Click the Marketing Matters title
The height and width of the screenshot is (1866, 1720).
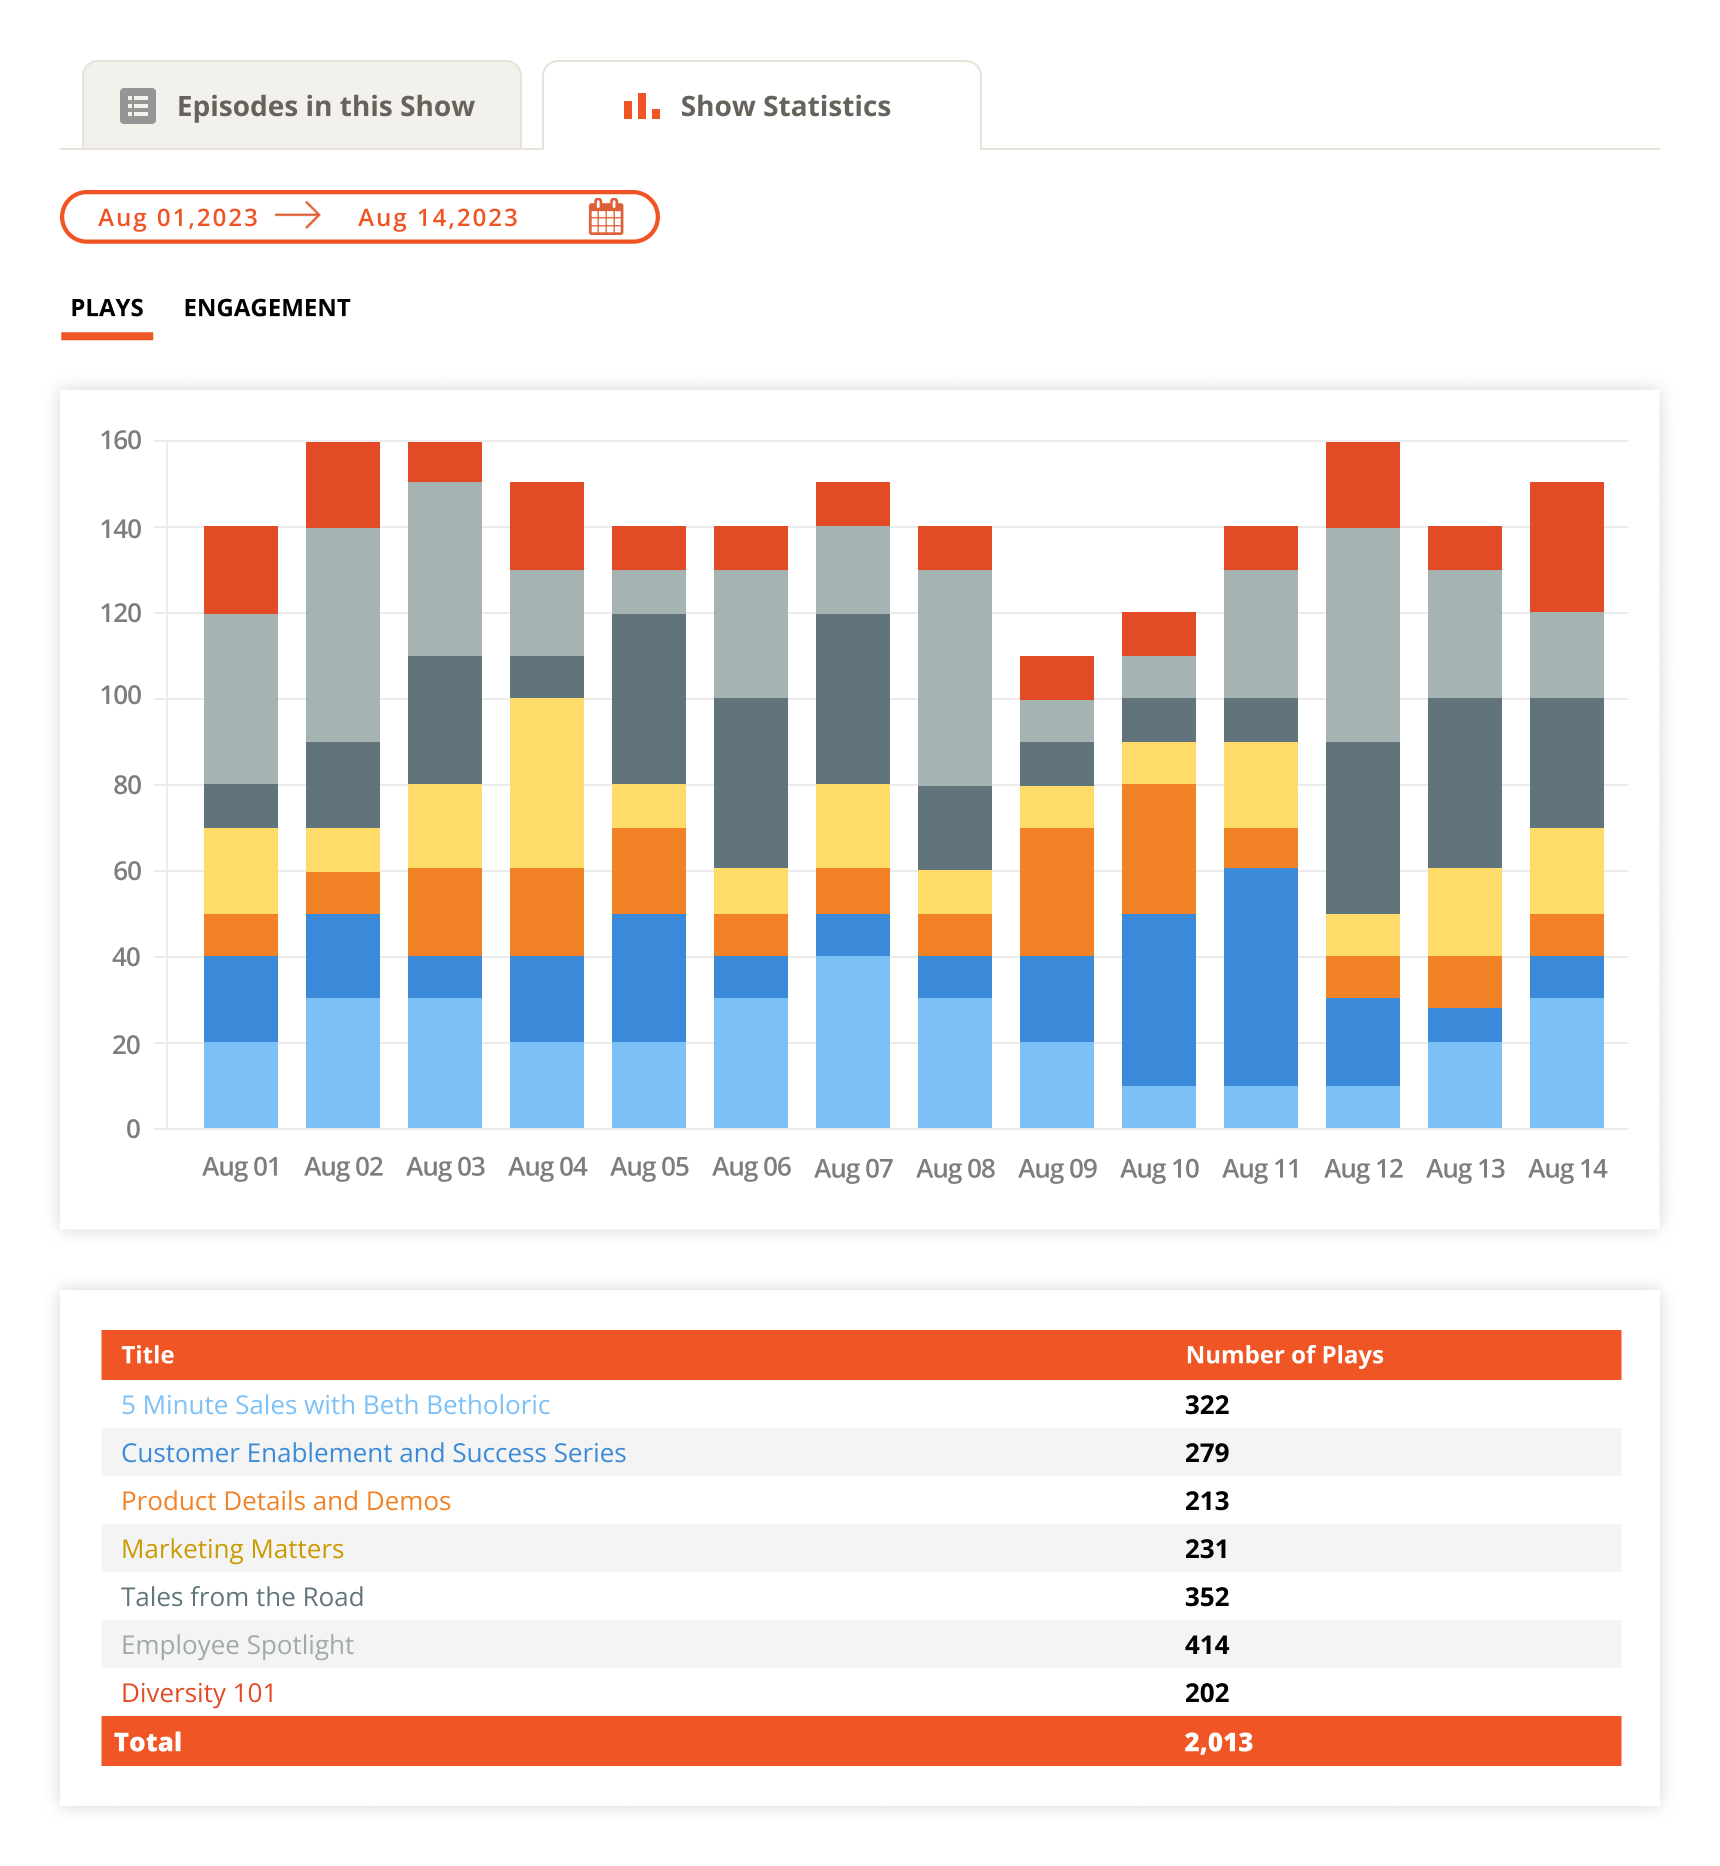click(232, 1549)
